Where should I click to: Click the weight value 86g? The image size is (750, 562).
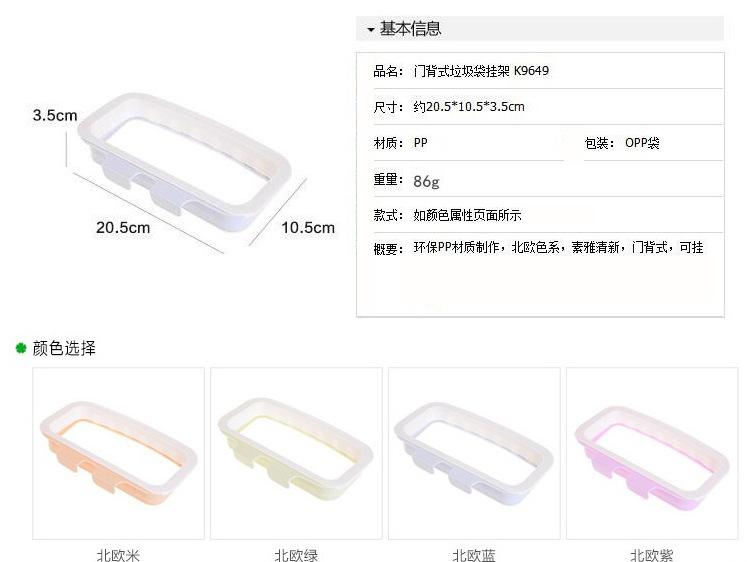pyautogui.click(x=426, y=181)
